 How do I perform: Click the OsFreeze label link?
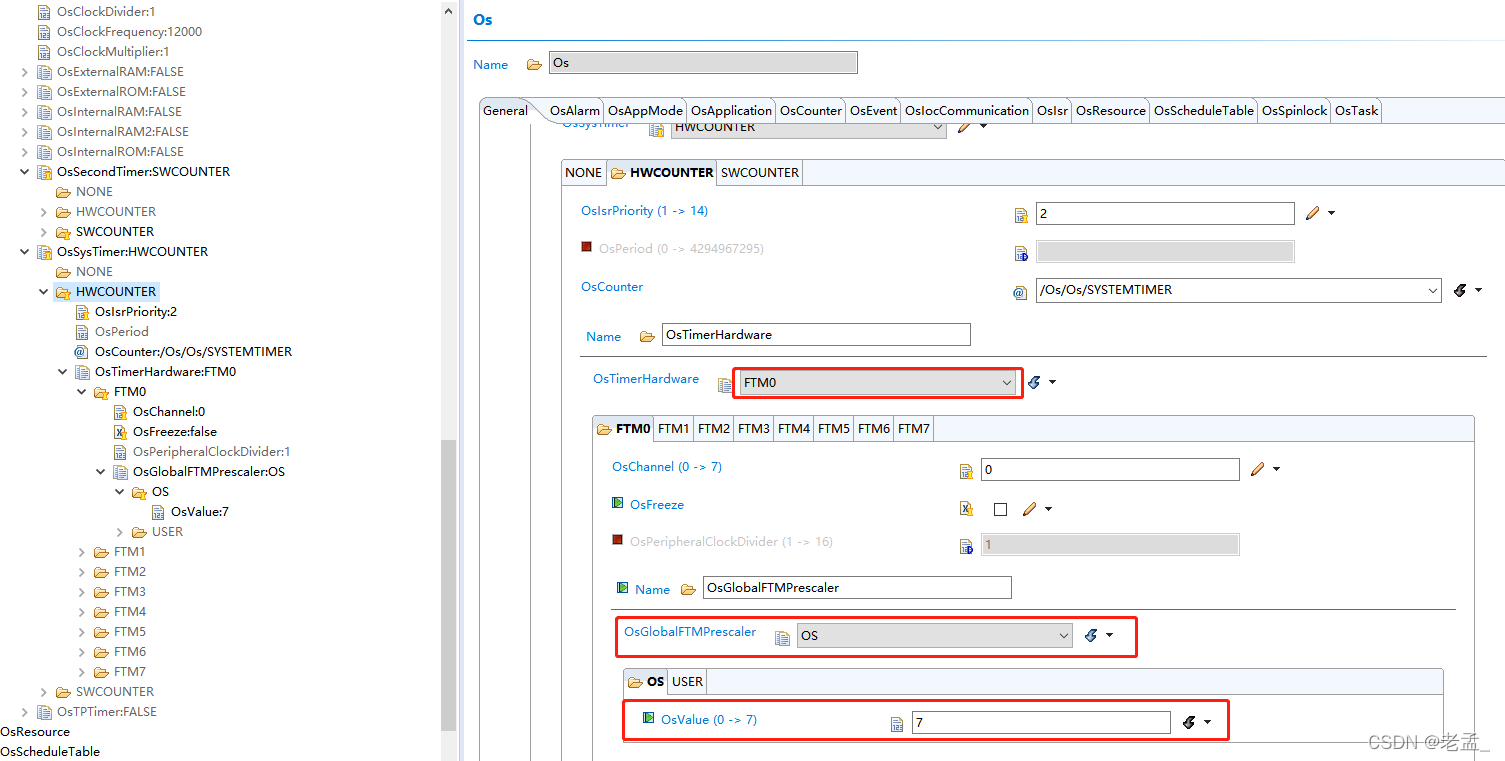pyautogui.click(x=657, y=505)
